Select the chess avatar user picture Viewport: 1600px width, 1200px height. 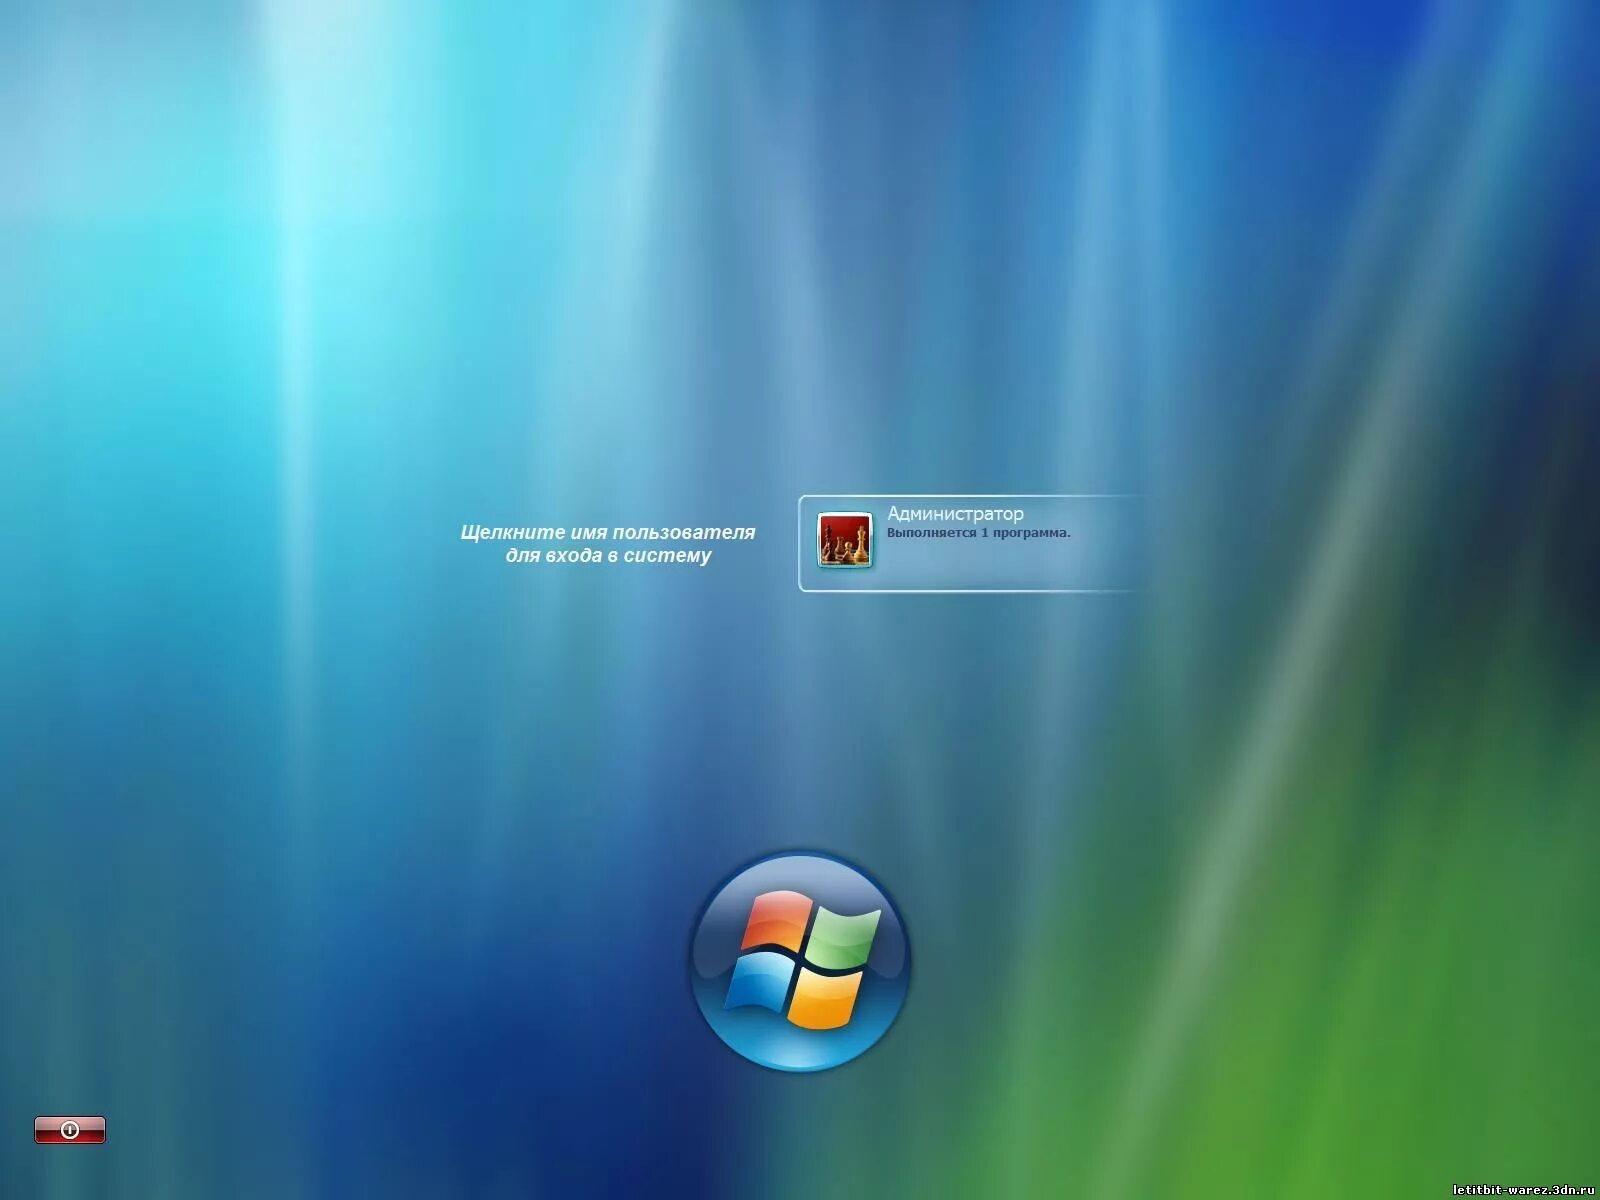point(844,540)
